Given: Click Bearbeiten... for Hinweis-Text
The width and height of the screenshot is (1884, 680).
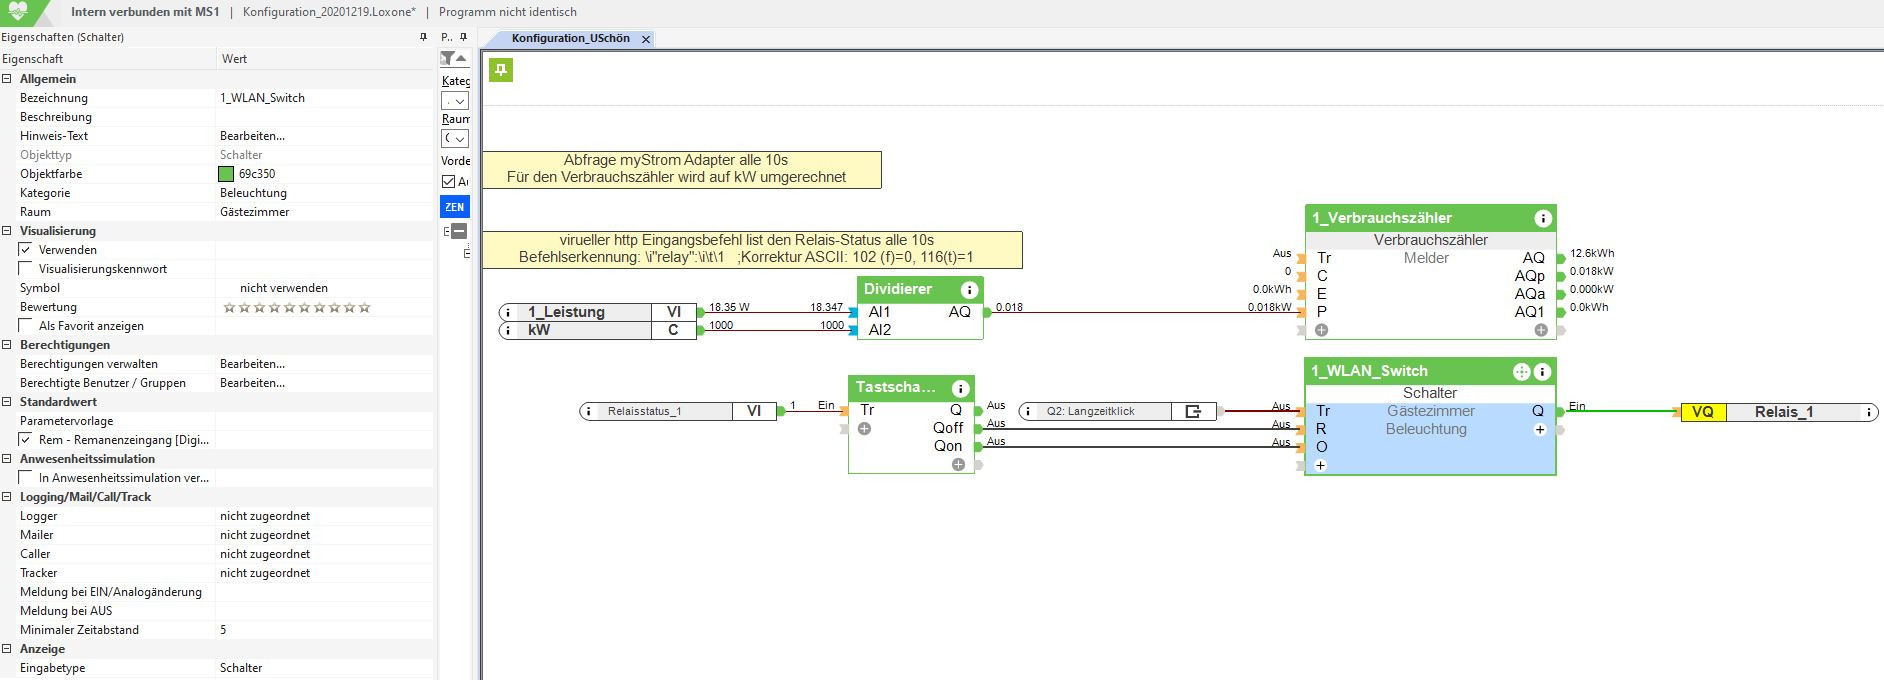Looking at the screenshot, I should (x=252, y=136).
